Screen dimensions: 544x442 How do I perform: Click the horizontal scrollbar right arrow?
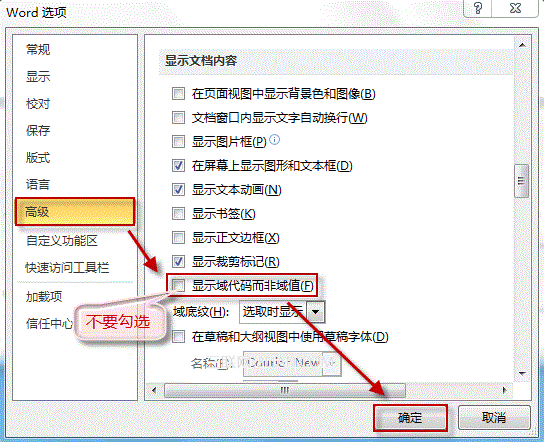point(505,390)
